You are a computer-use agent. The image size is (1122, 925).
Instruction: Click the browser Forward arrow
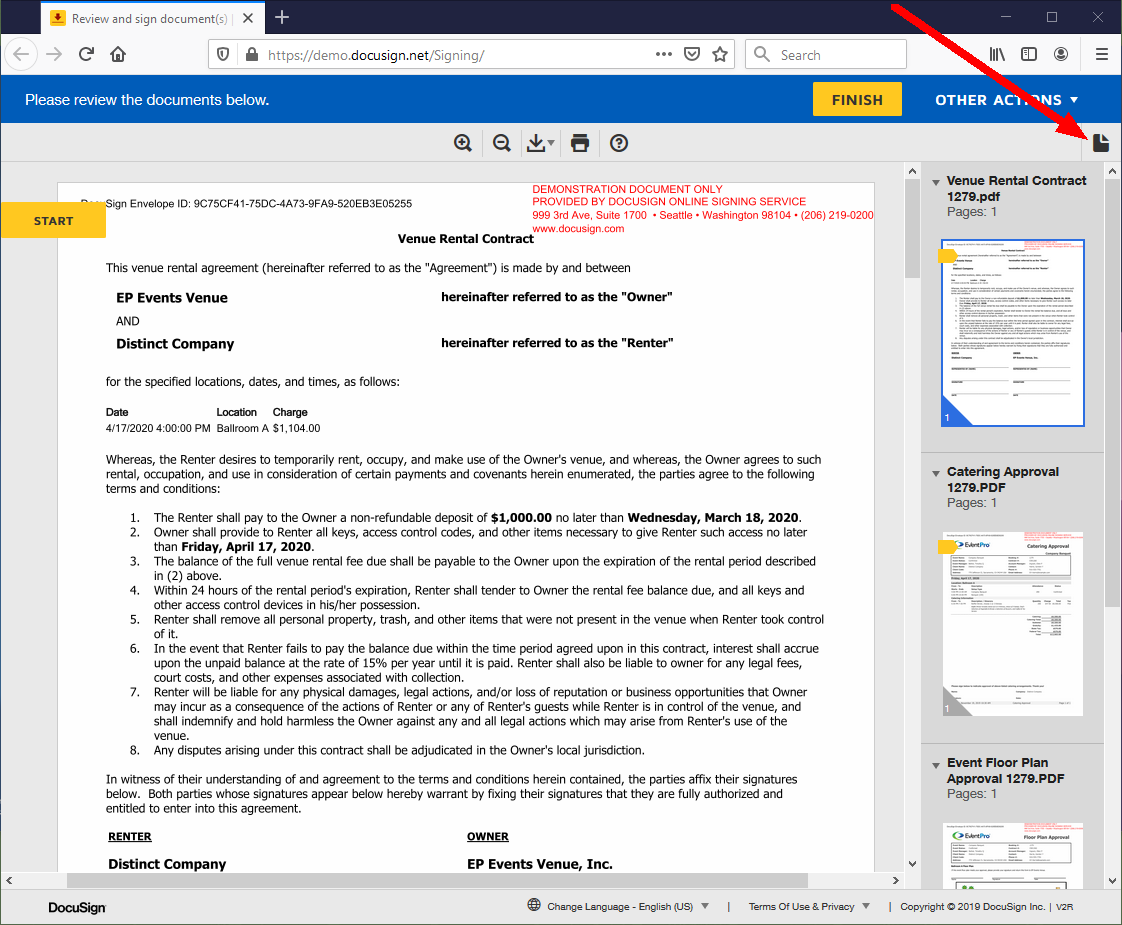(54, 54)
